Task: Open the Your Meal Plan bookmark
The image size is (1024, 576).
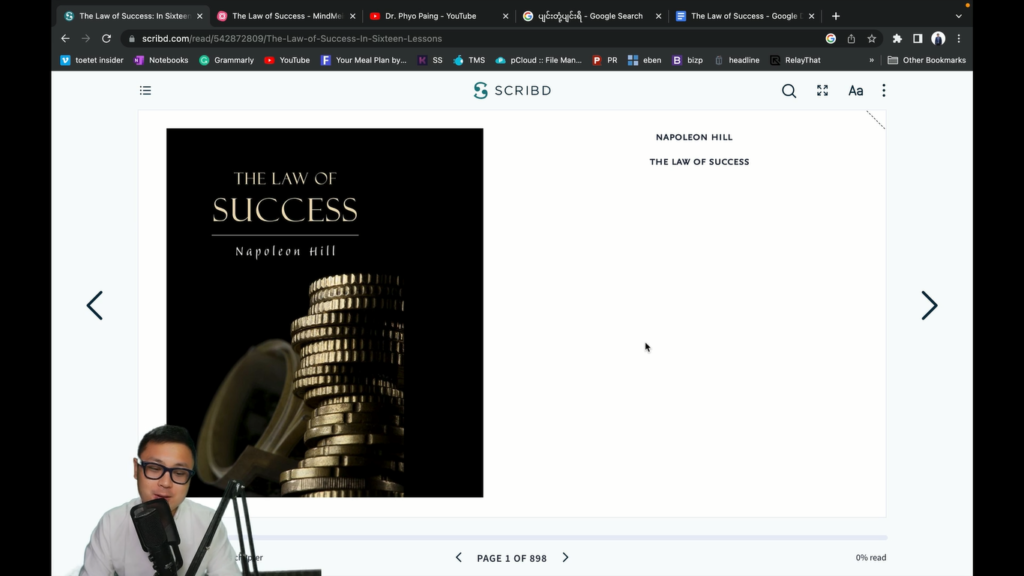Action: click(363, 60)
